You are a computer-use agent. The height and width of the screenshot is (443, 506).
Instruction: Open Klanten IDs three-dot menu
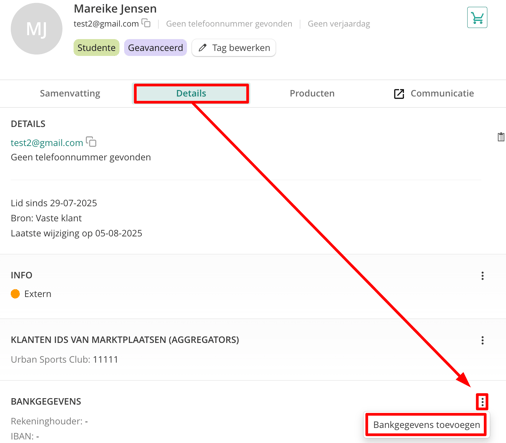(482, 340)
